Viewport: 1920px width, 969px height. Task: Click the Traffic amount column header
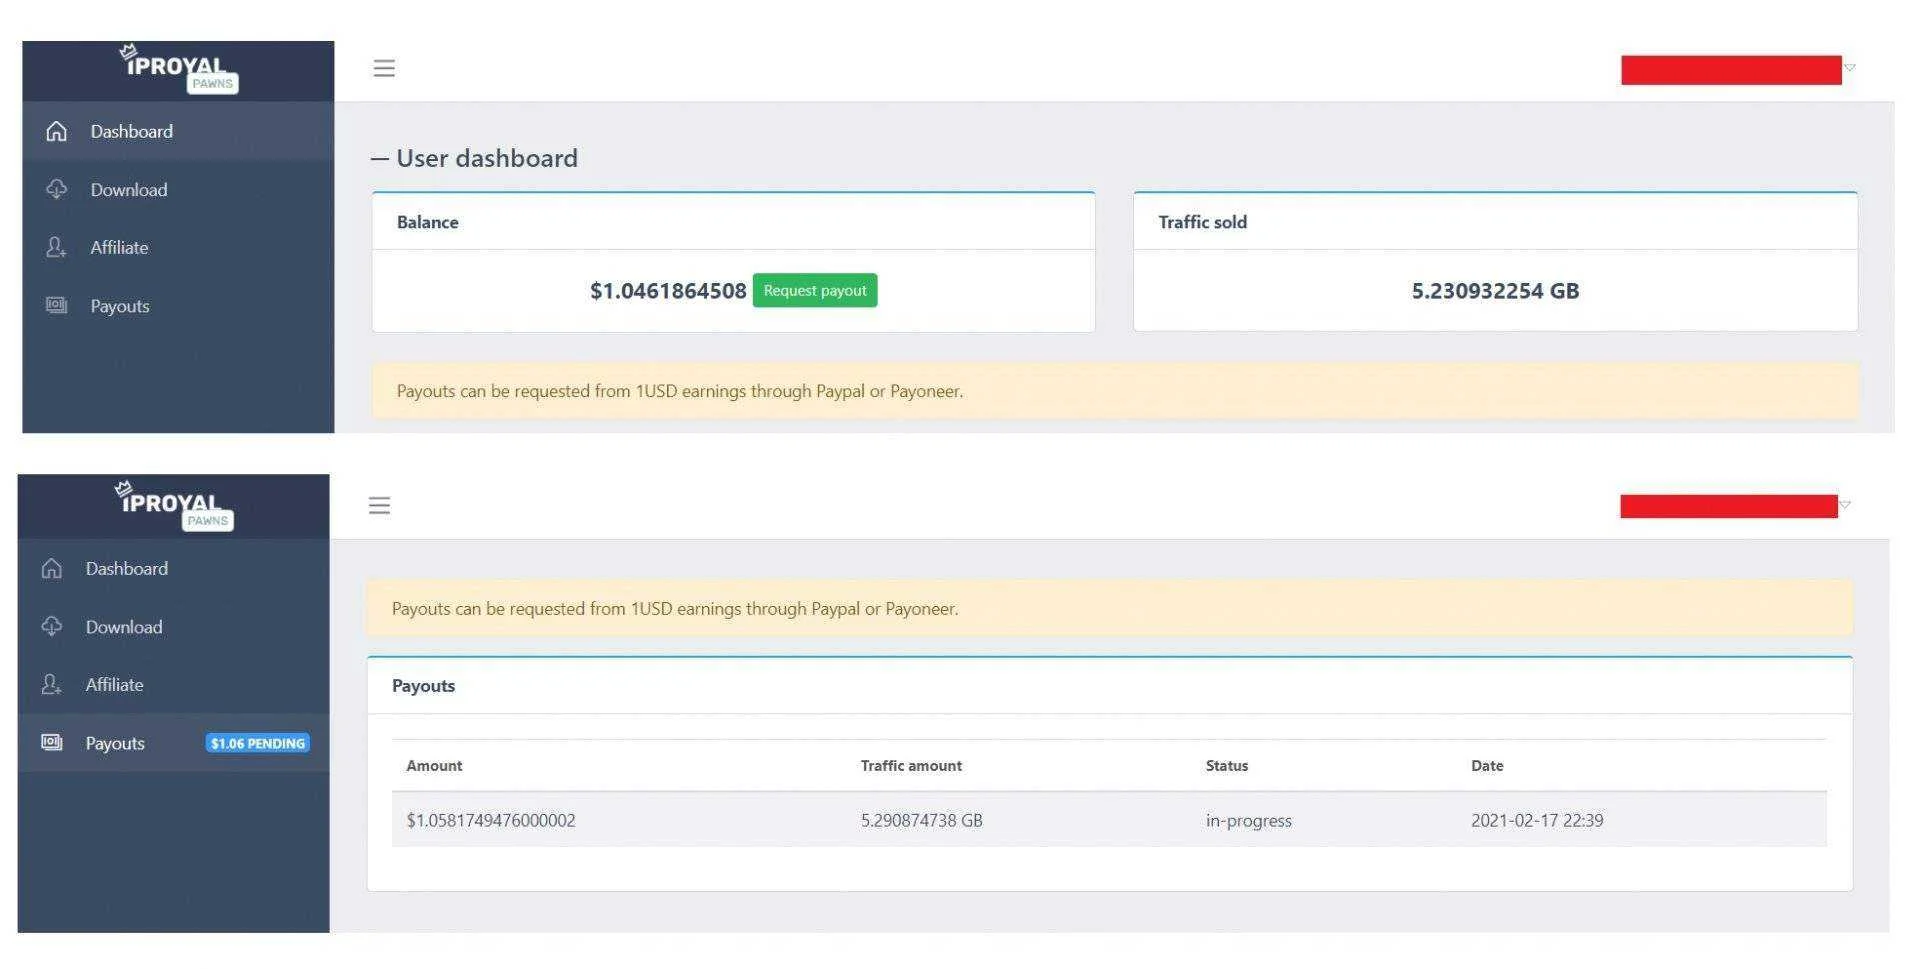coord(911,765)
